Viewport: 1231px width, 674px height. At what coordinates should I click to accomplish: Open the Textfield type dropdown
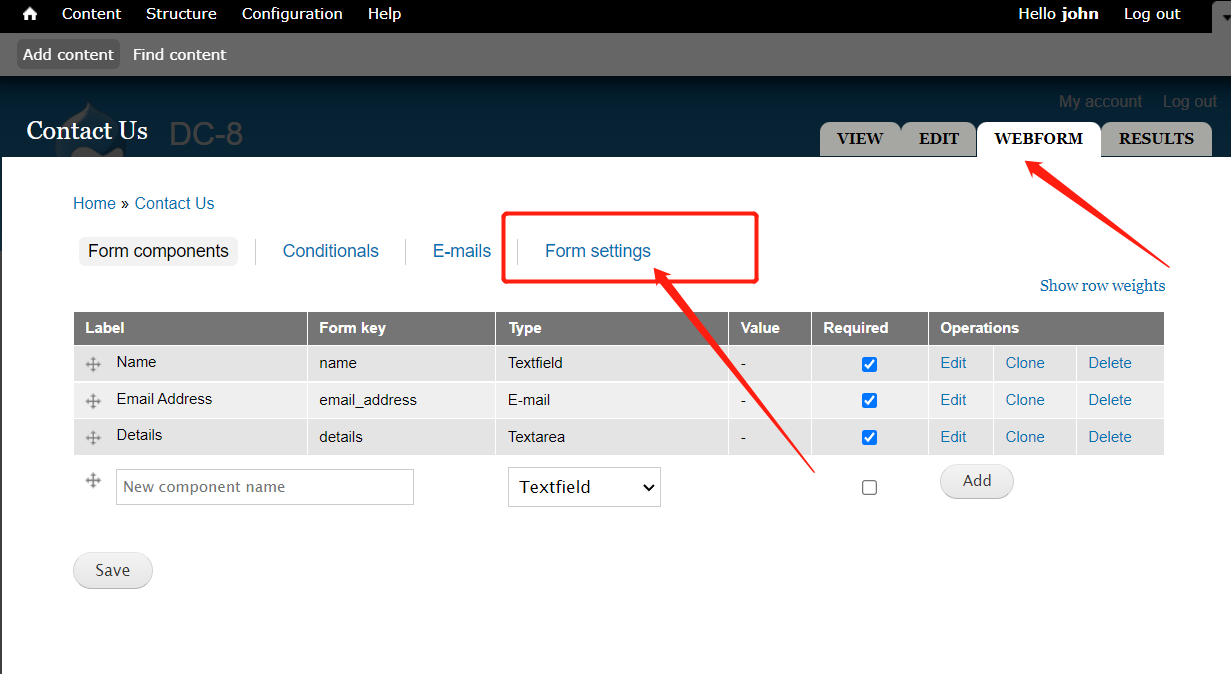(x=584, y=487)
